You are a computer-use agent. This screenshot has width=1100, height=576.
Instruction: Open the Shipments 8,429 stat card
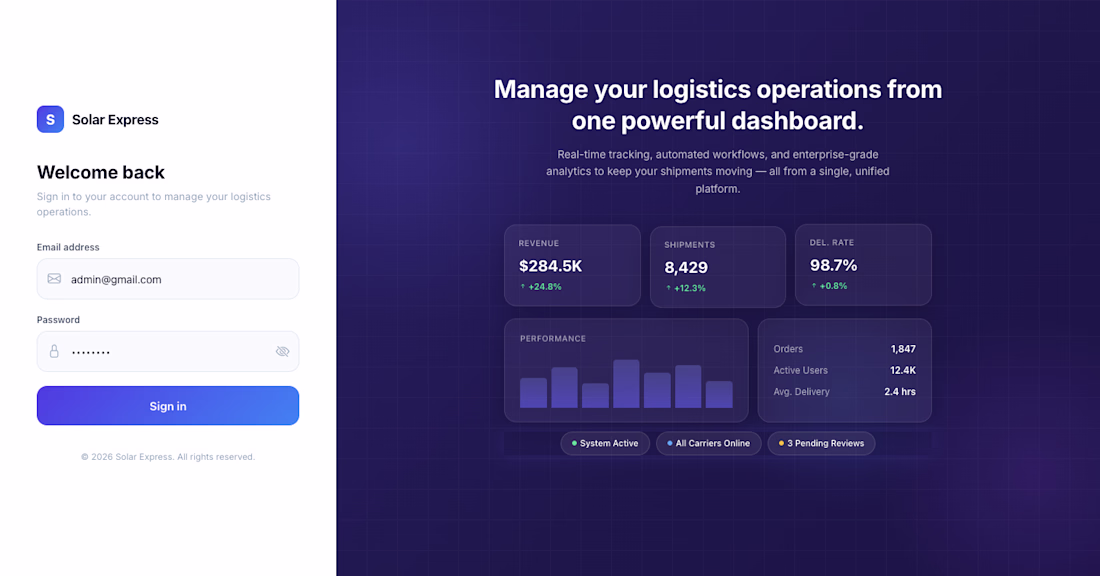pyautogui.click(x=718, y=267)
